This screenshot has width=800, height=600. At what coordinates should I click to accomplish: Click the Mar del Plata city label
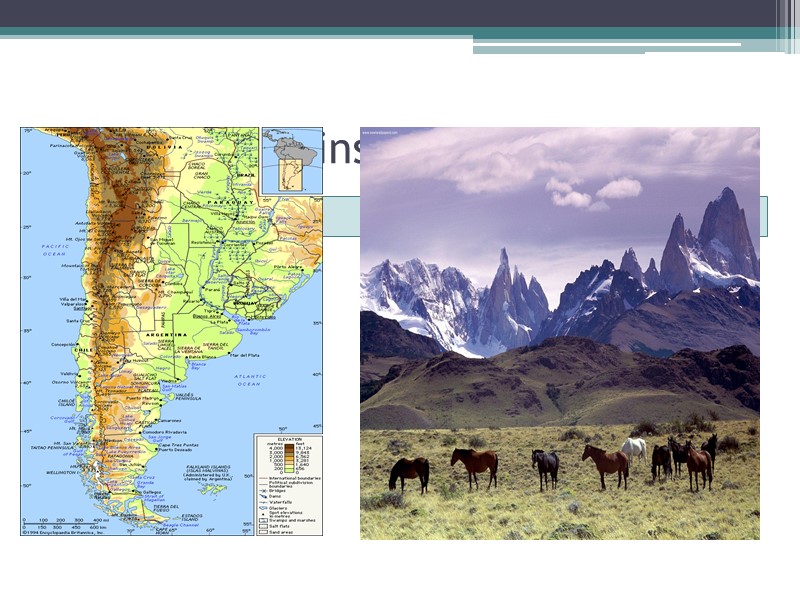point(245,355)
